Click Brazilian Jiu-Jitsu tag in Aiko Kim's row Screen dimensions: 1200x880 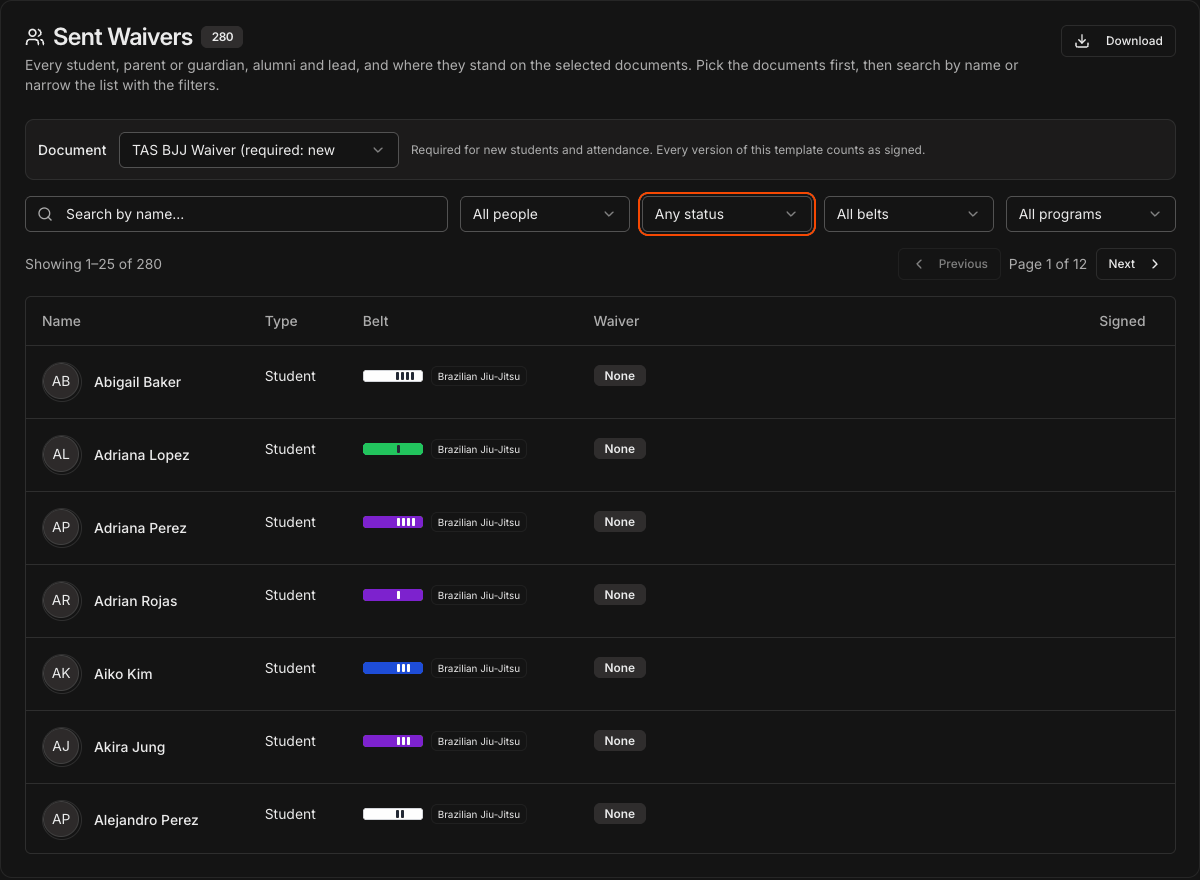pos(479,669)
